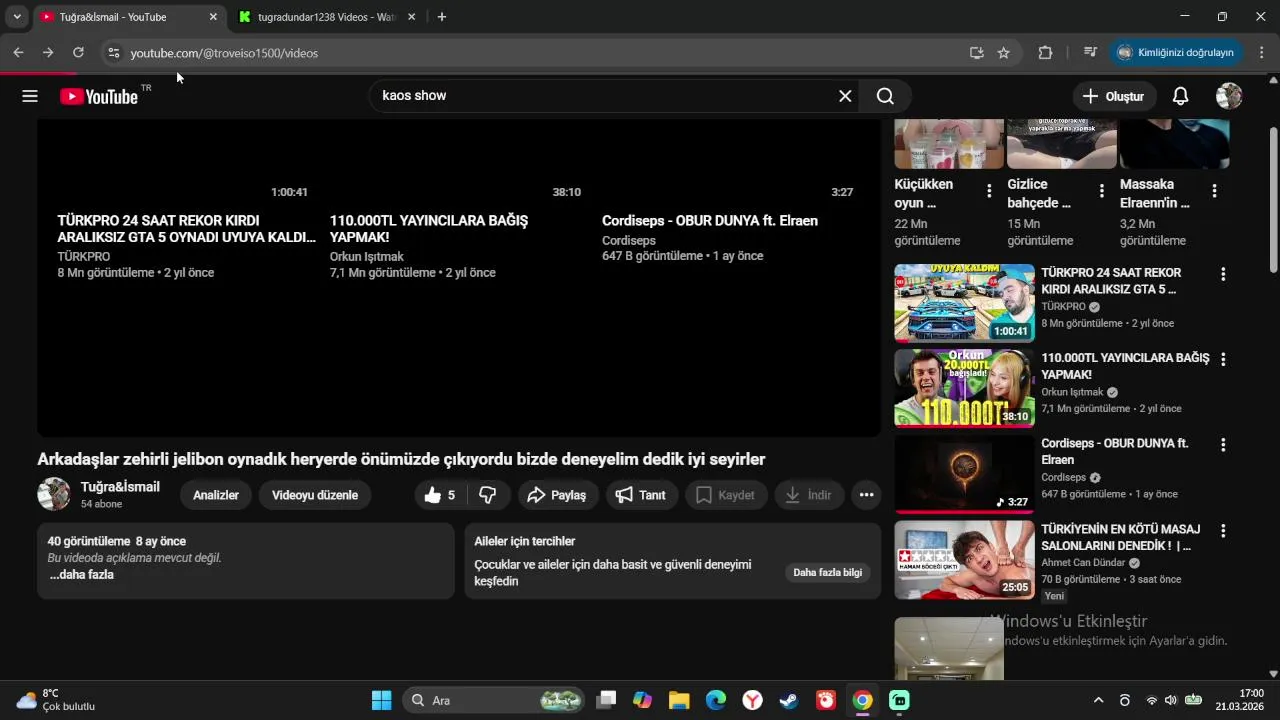Open the account avatar menu
This screenshot has height=720, width=1280.
coord(1229,96)
